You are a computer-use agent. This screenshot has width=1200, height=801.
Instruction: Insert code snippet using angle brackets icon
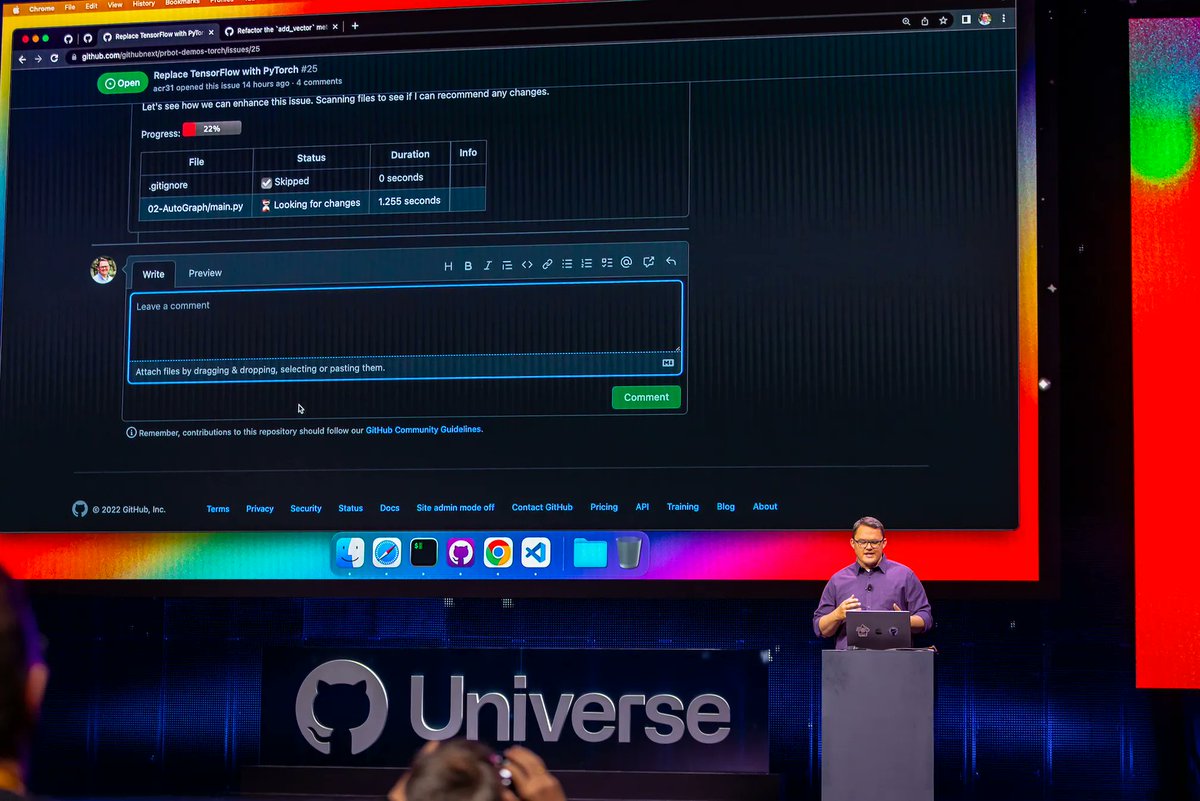pyautogui.click(x=527, y=265)
